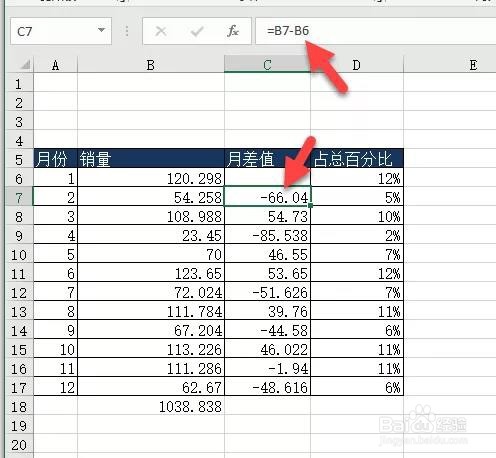This screenshot has height=458, width=496.
Task: Select cell with value 46.55
Action: 267,254
